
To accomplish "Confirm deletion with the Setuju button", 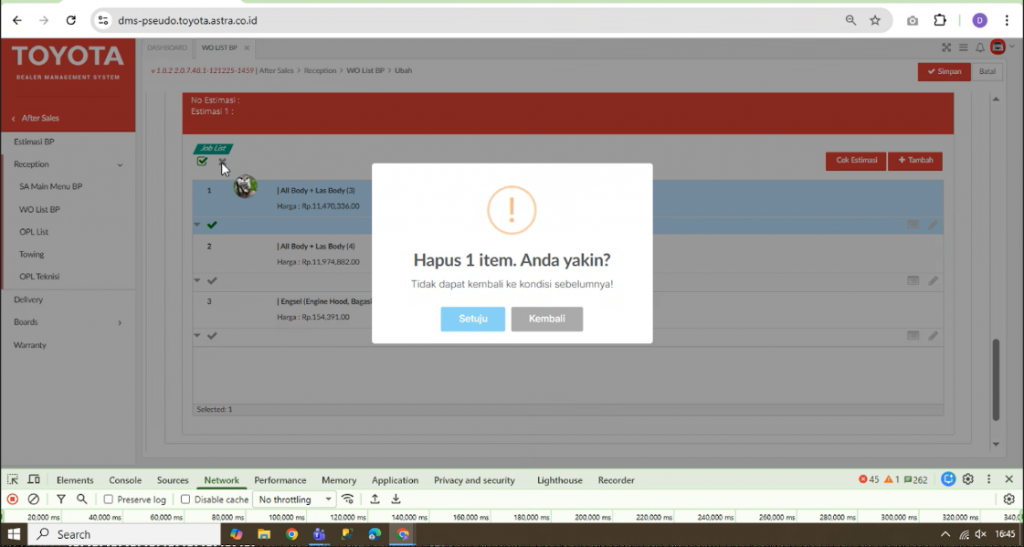I will coord(472,319).
